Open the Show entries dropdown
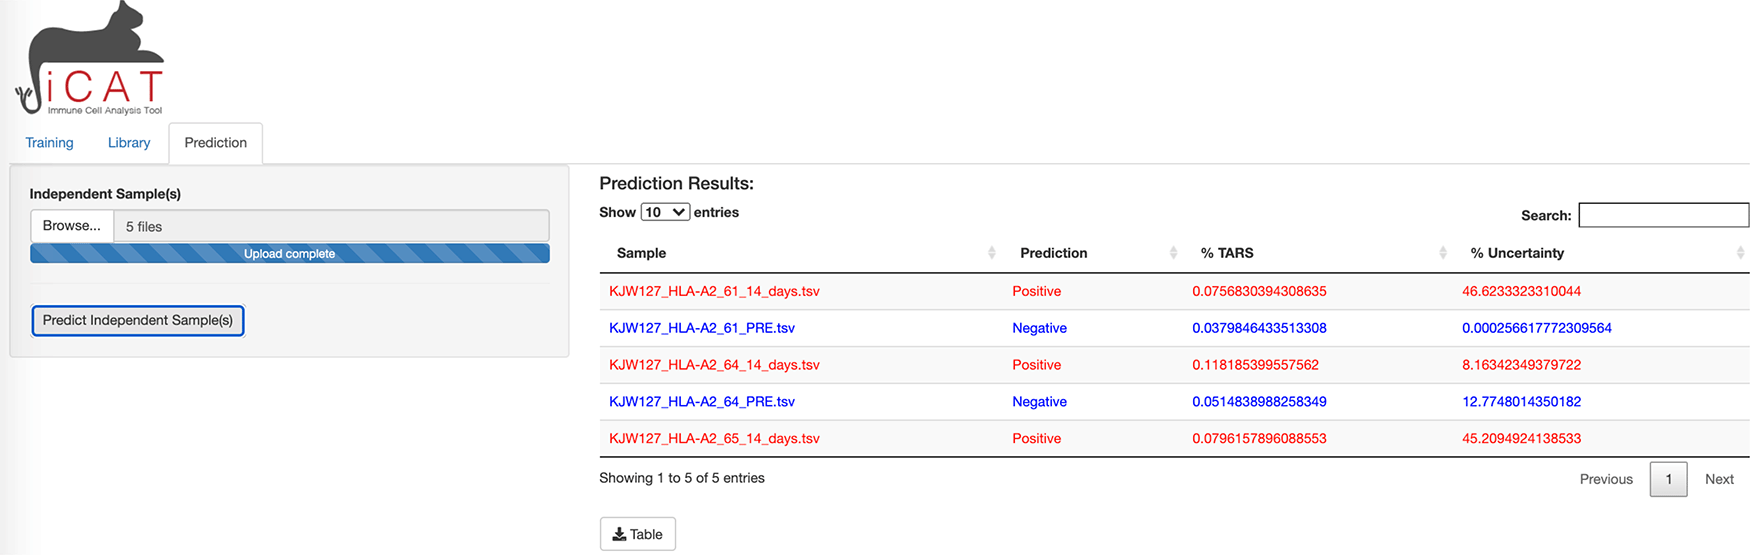This screenshot has height=555, width=1750. [x=665, y=212]
